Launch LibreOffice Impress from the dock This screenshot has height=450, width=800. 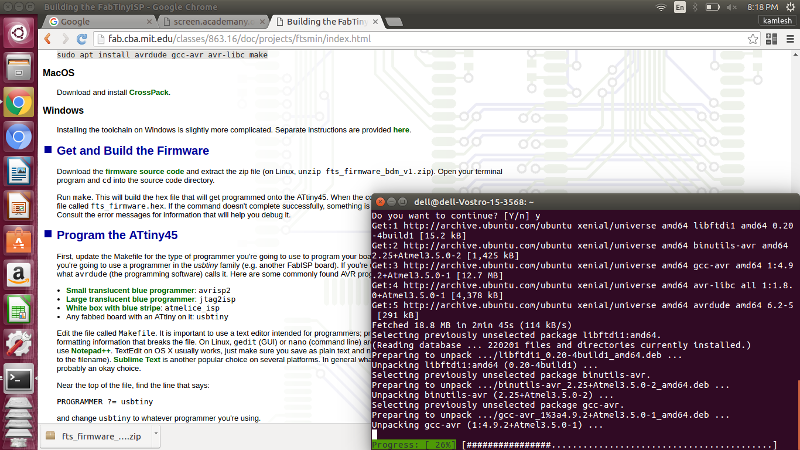[18, 207]
